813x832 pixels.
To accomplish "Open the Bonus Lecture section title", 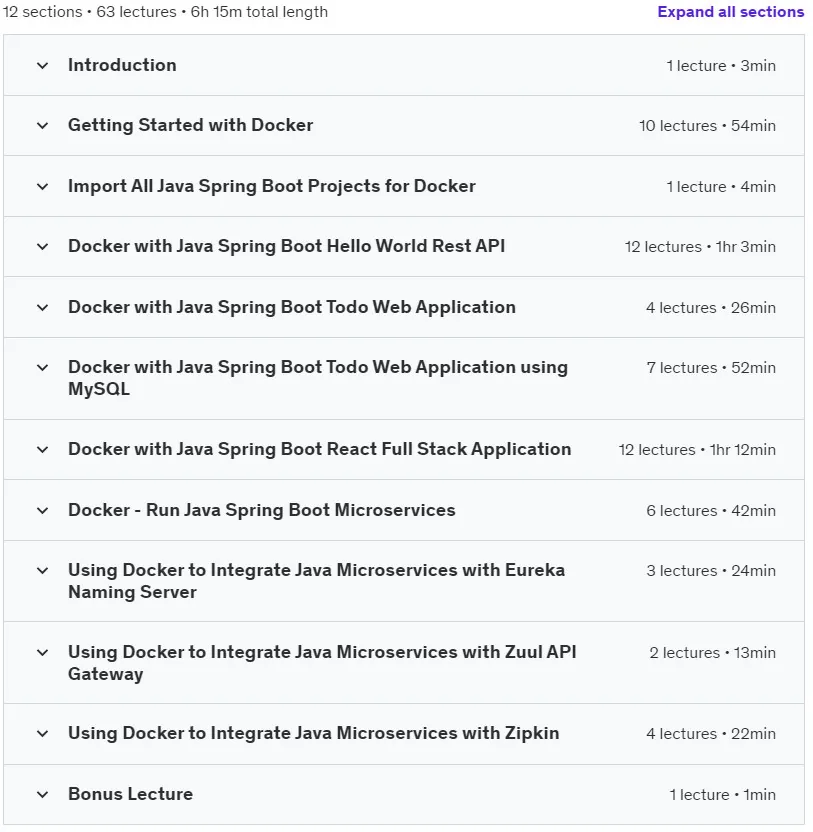I will [131, 794].
